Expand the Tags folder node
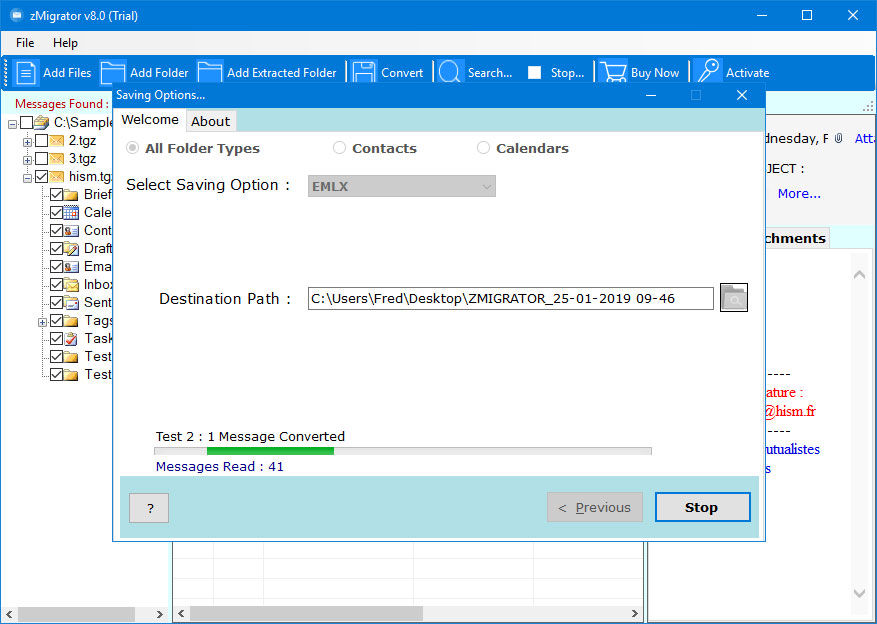This screenshot has width=877, height=624. (42, 322)
